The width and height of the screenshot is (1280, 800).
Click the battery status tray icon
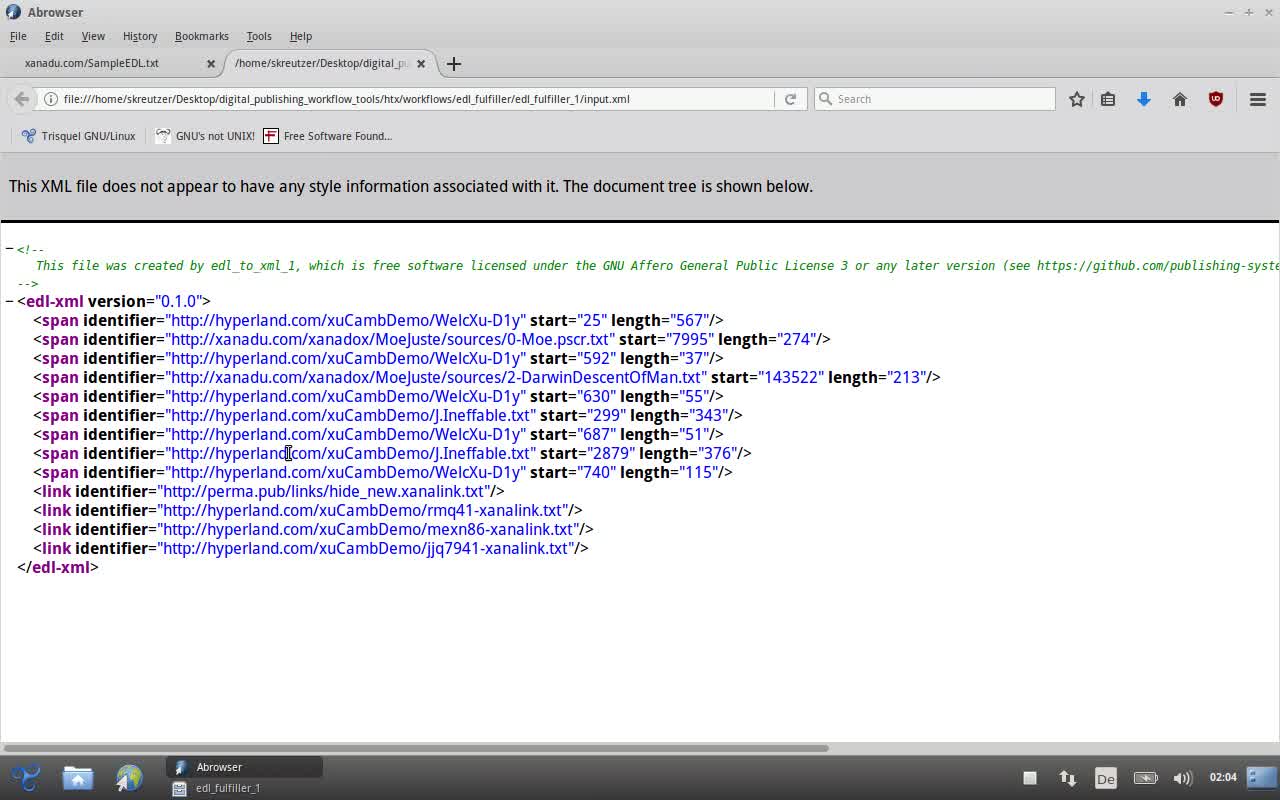1145,777
